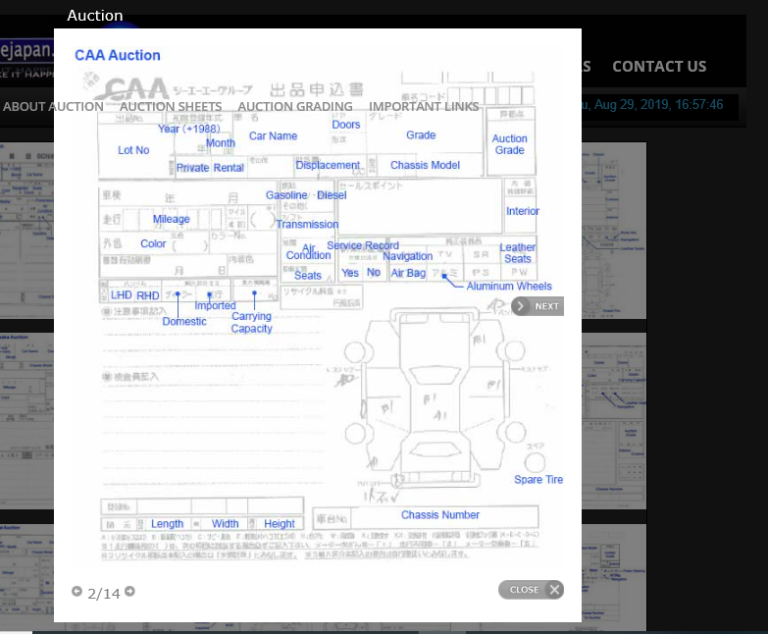
Task: Click the 'Service Record' label
Action: click(363, 245)
